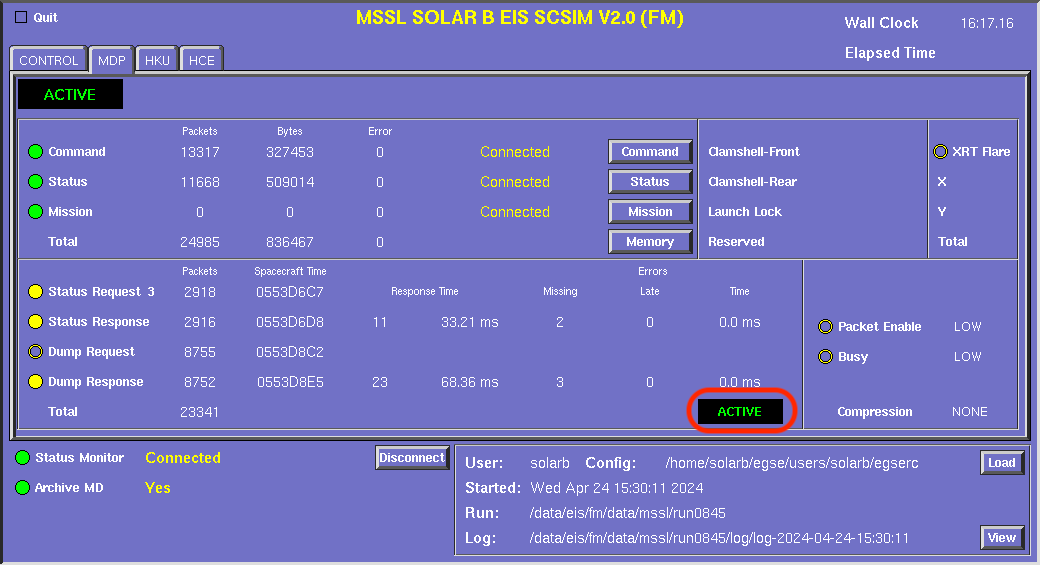Screen dimensions: 1040x565
Task: Click the Started date text
Action: click(x=617, y=488)
